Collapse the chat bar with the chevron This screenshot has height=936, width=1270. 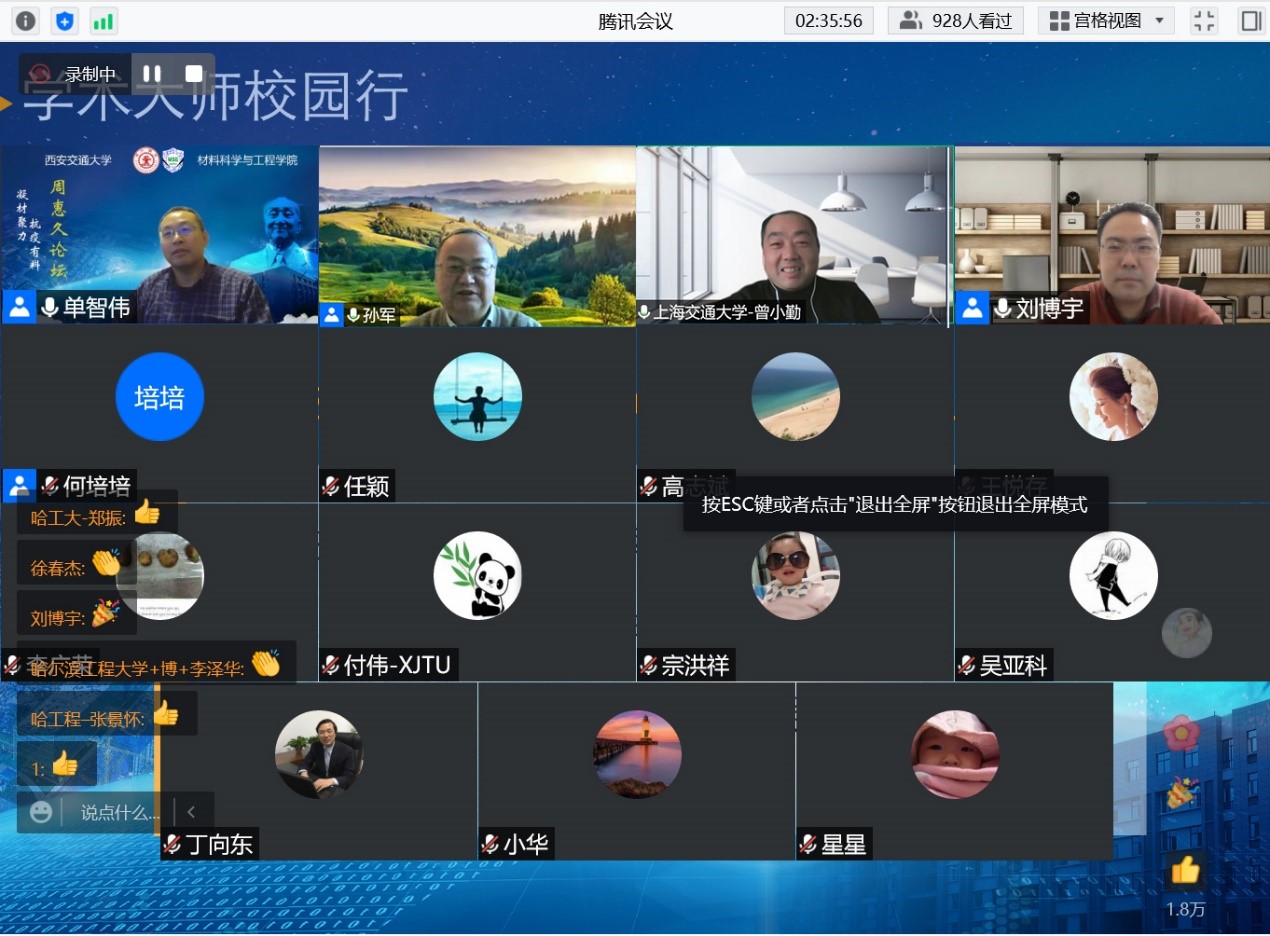[x=191, y=812]
